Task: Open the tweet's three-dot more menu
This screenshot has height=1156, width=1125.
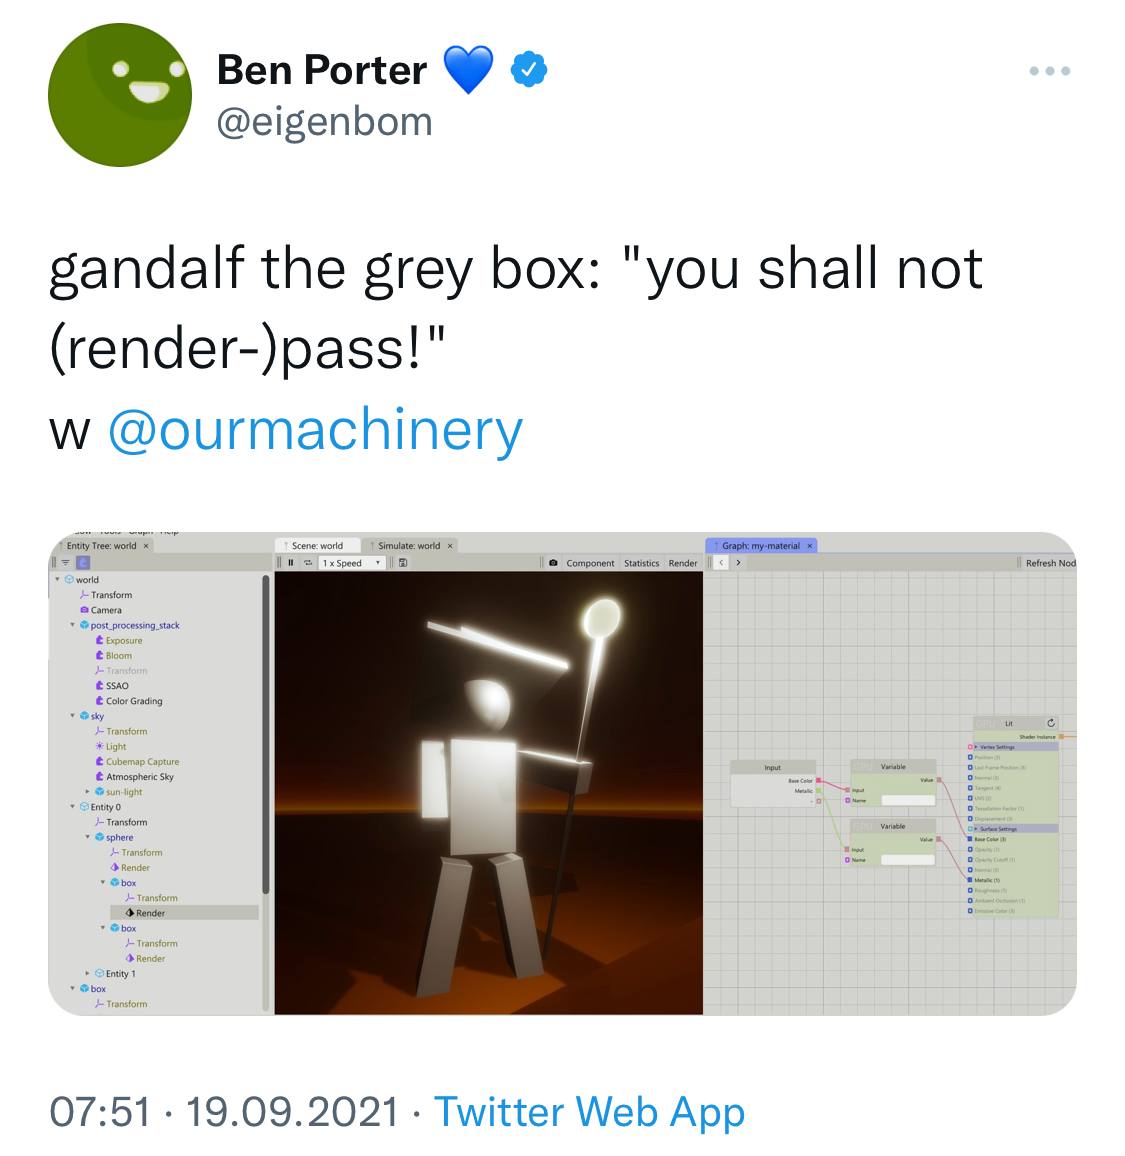Action: [1050, 71]
